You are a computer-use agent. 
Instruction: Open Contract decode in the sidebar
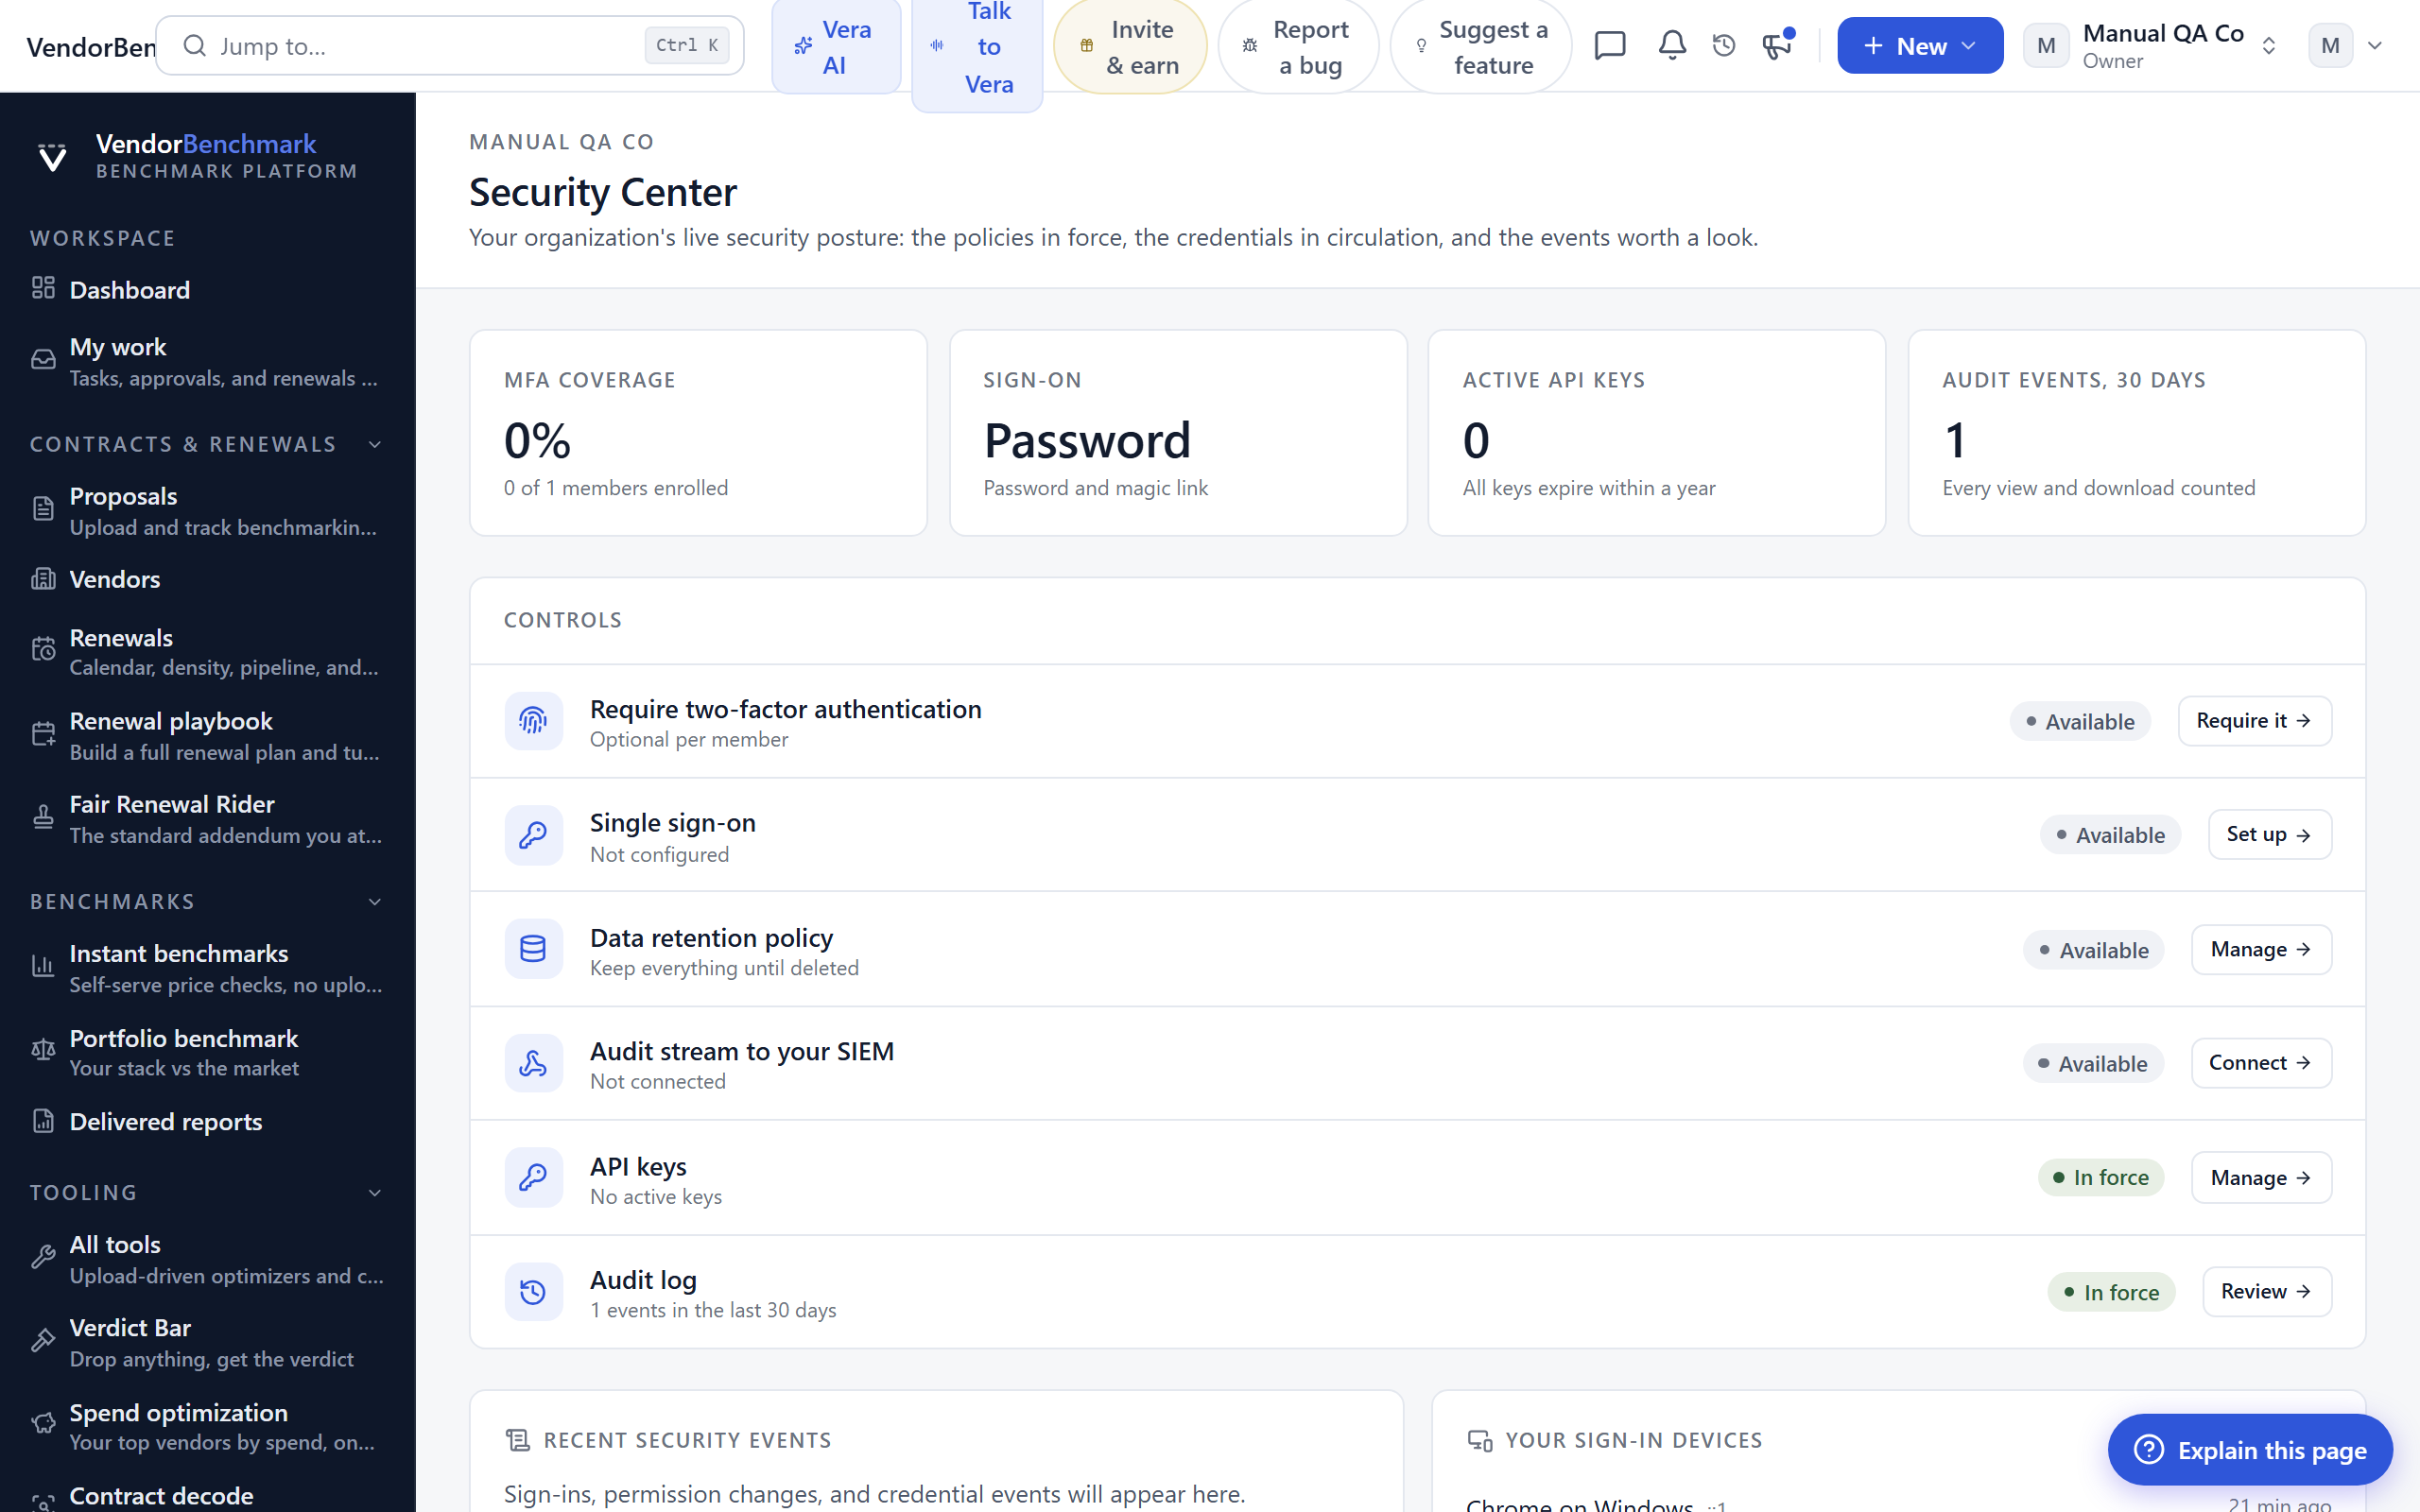point(207,1496)
